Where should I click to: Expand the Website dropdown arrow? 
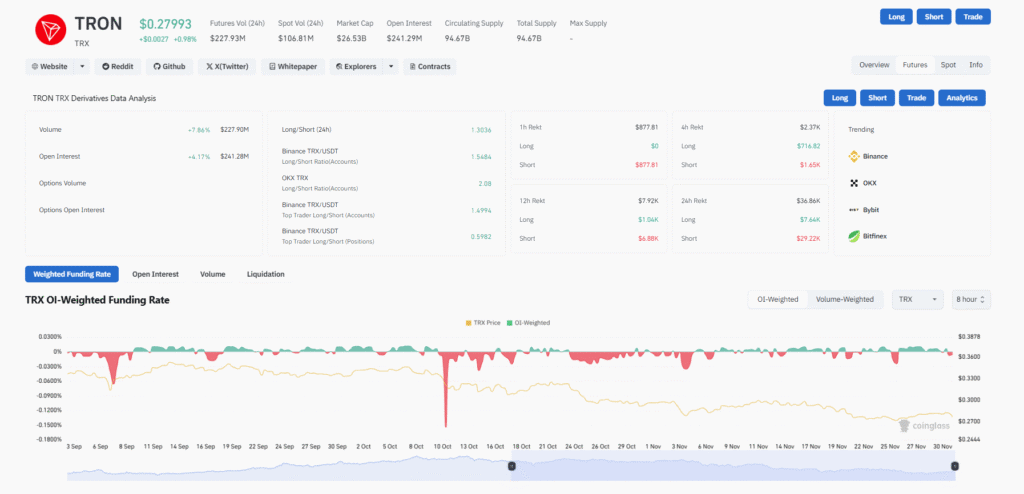(x=82, y=66)
